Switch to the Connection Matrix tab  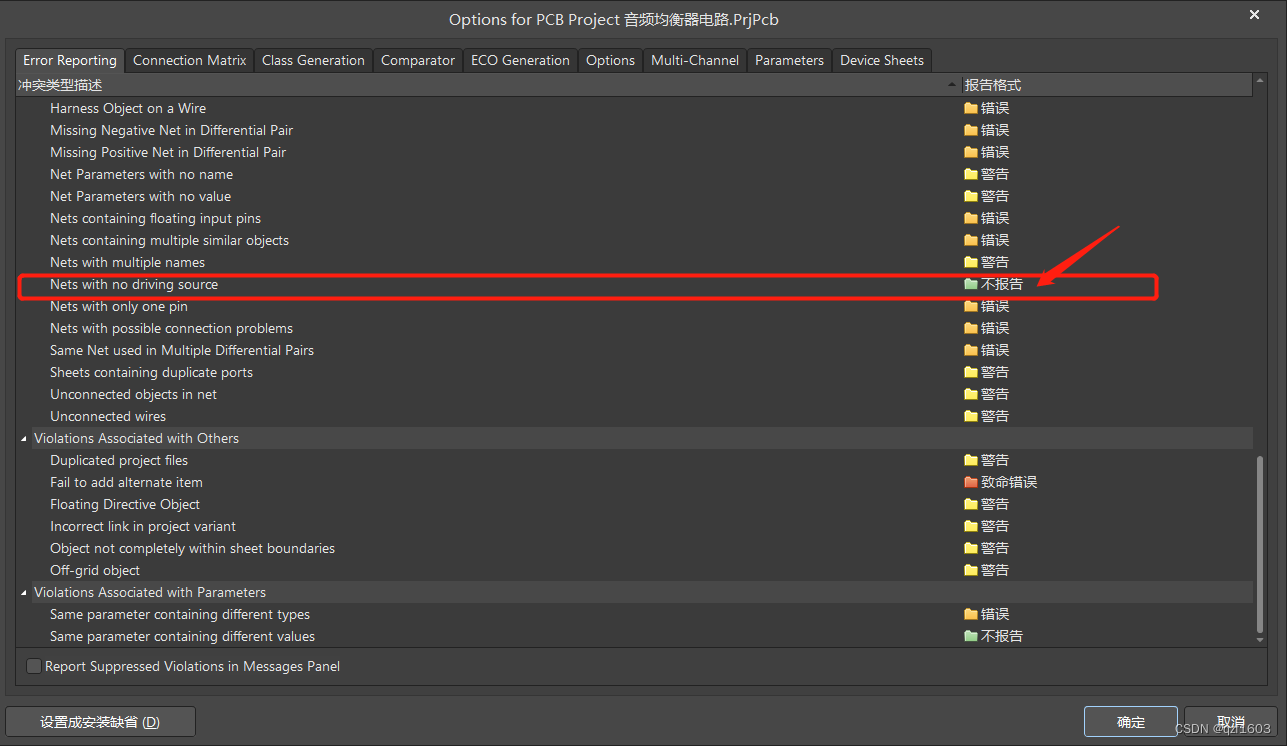coord(189,60)
